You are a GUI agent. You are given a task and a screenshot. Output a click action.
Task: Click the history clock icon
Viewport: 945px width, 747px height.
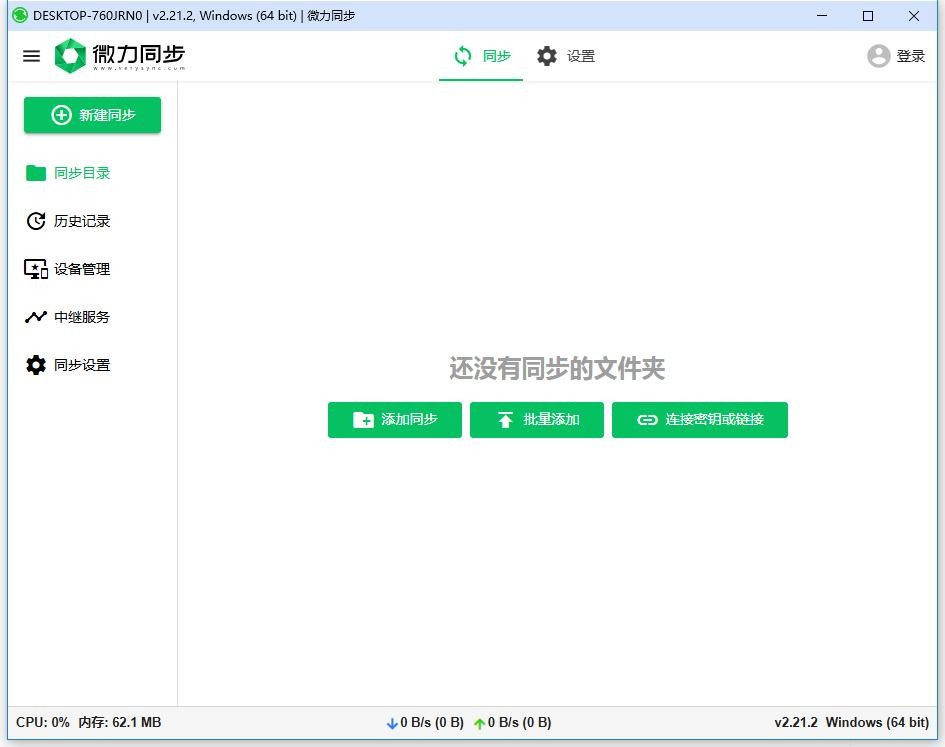point(36,221)
